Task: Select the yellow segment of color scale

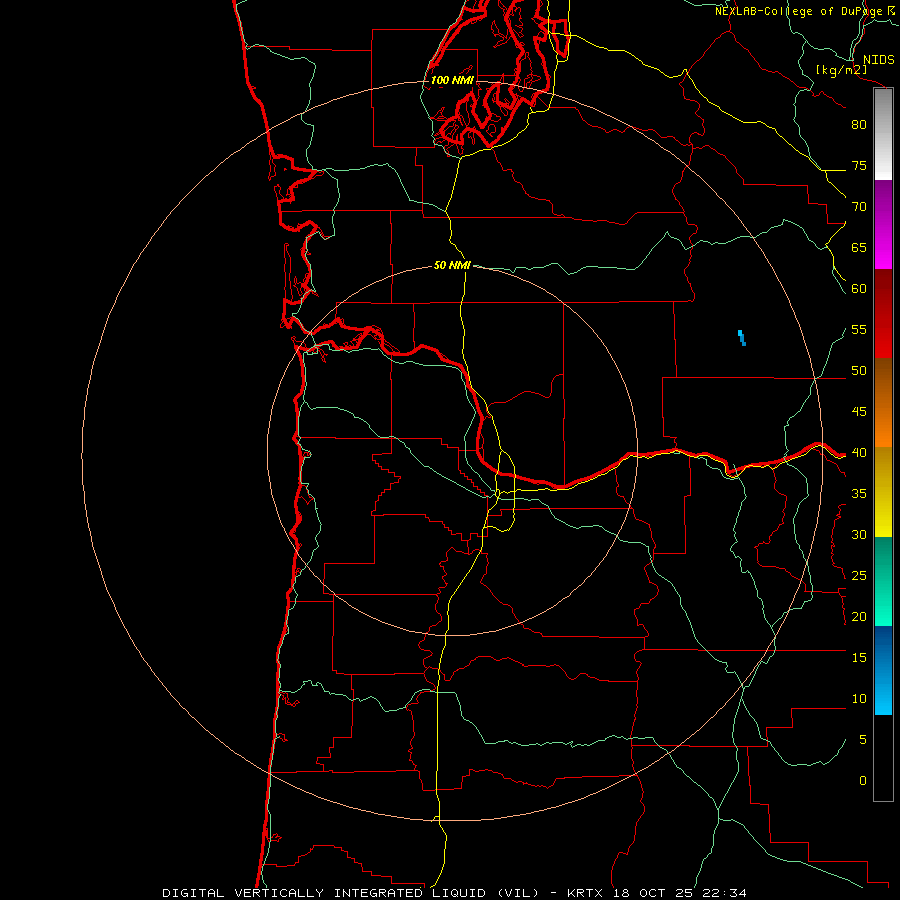Action: [883, 492]
